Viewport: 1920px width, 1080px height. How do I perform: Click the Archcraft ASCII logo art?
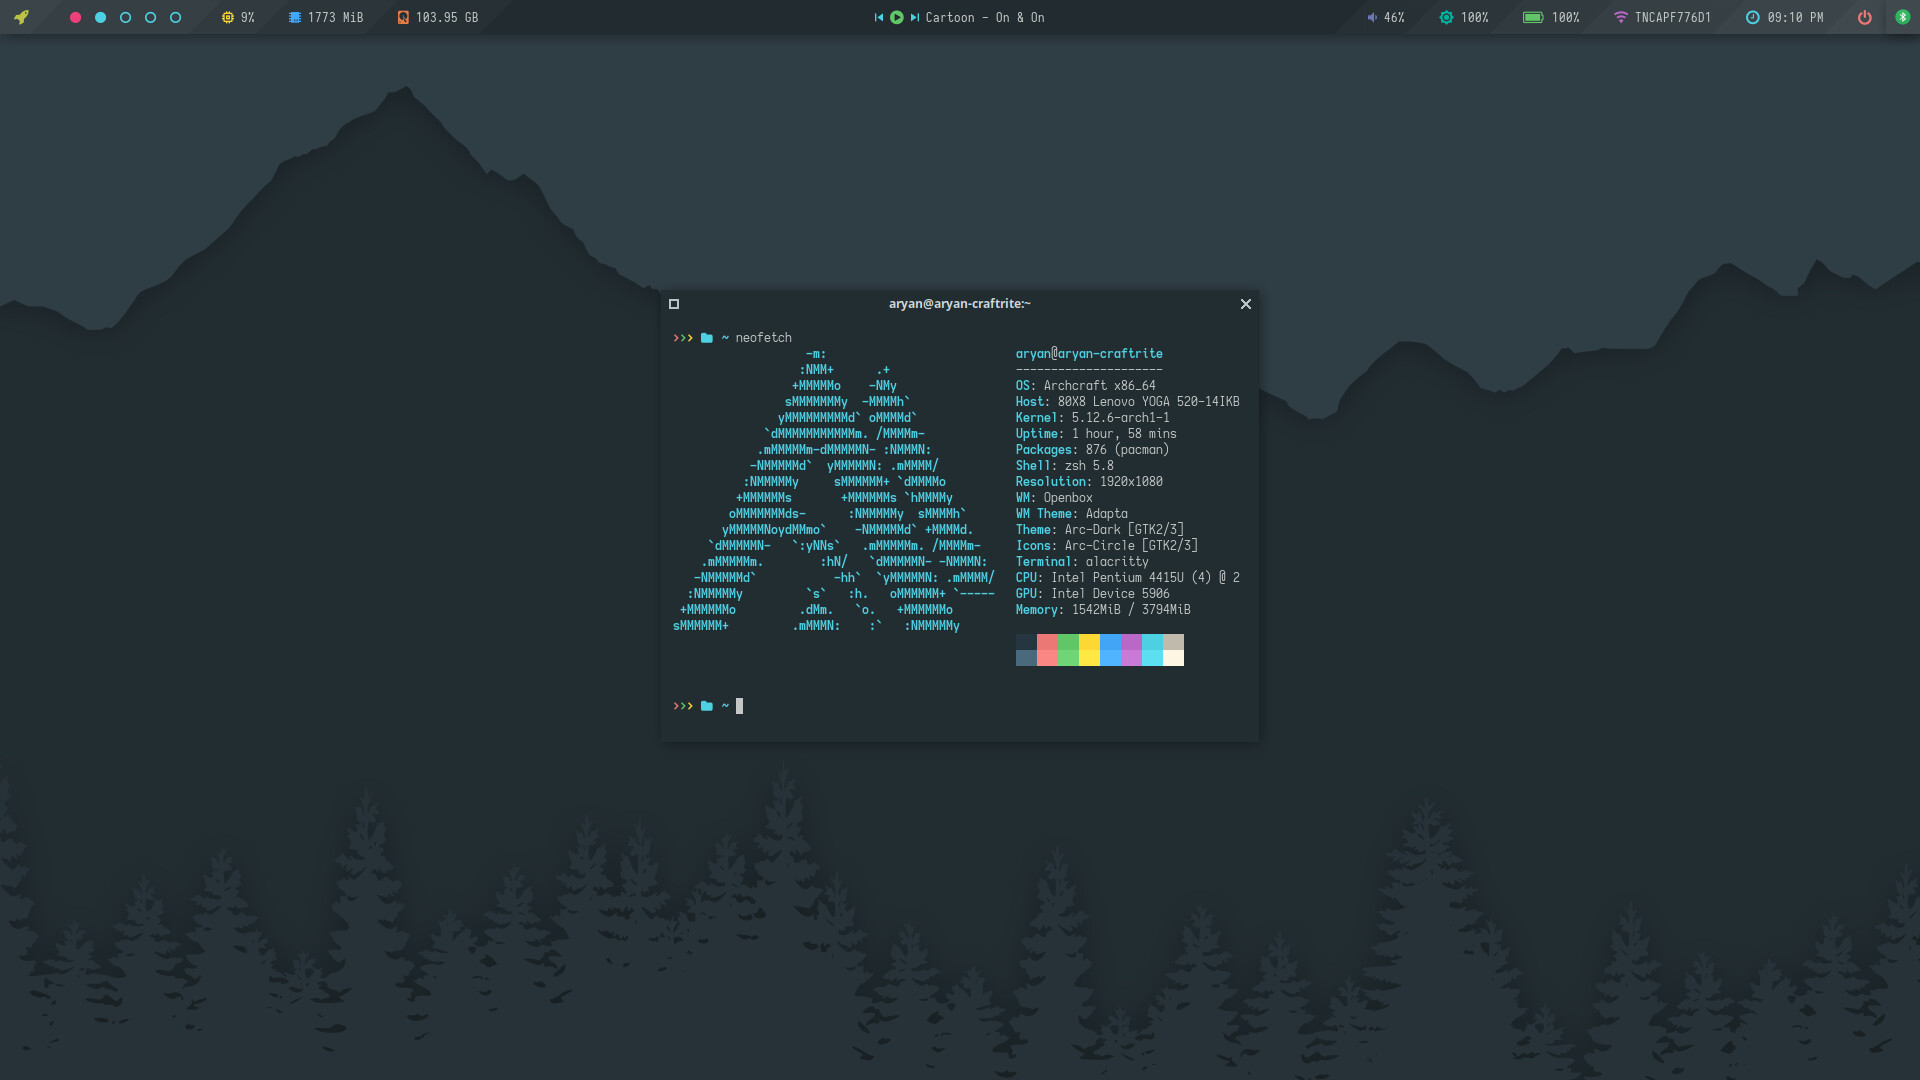(x=834, y=490)
